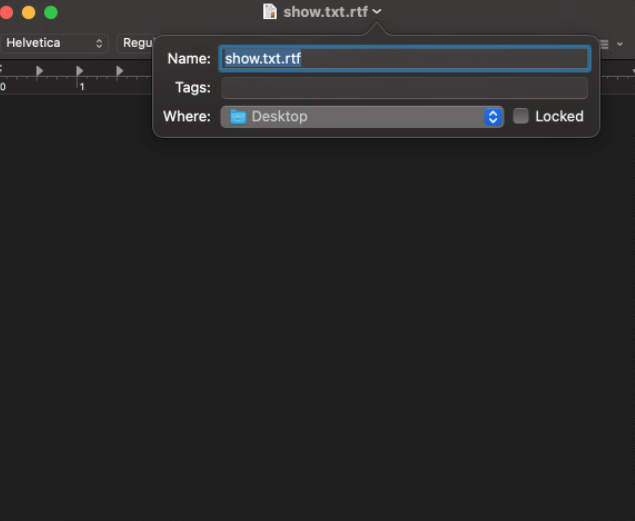Click into the Name text field
Image resolution: width=635 pixels, height=521 pixels.
[x=404, y=59]
